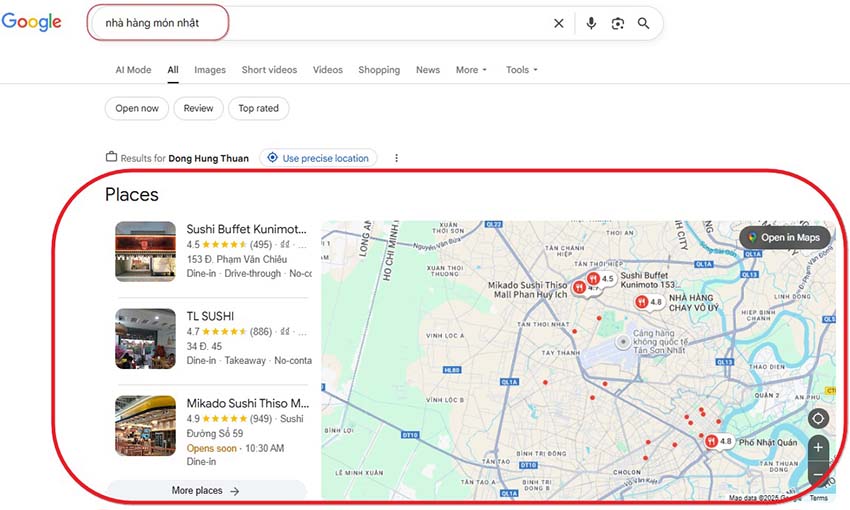This screenshot has height=510, width=850.
Task: Click the TL SUSHI thumbnail photo
Action: click(x=145, y=339)
